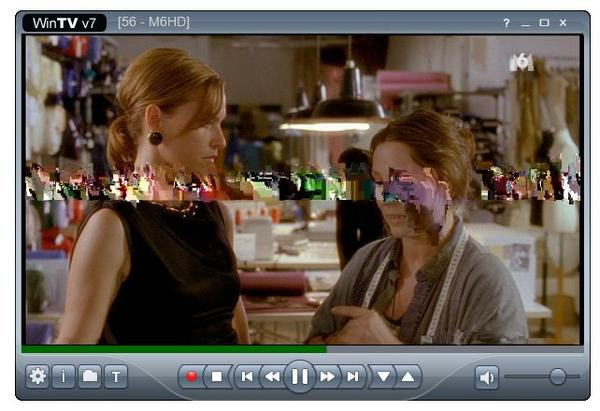Toggle teletext with the T button

[x=116, y=377]
